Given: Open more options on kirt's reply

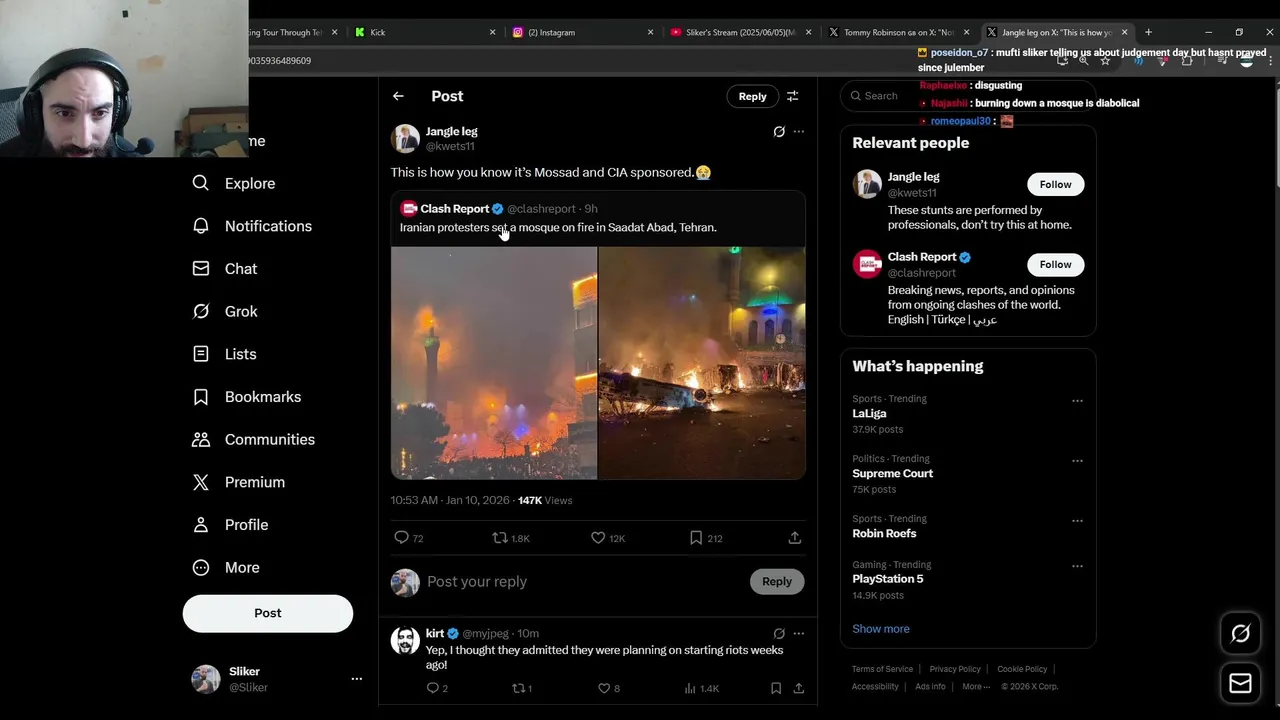Looking at the screenshot, I should (798, 633).
